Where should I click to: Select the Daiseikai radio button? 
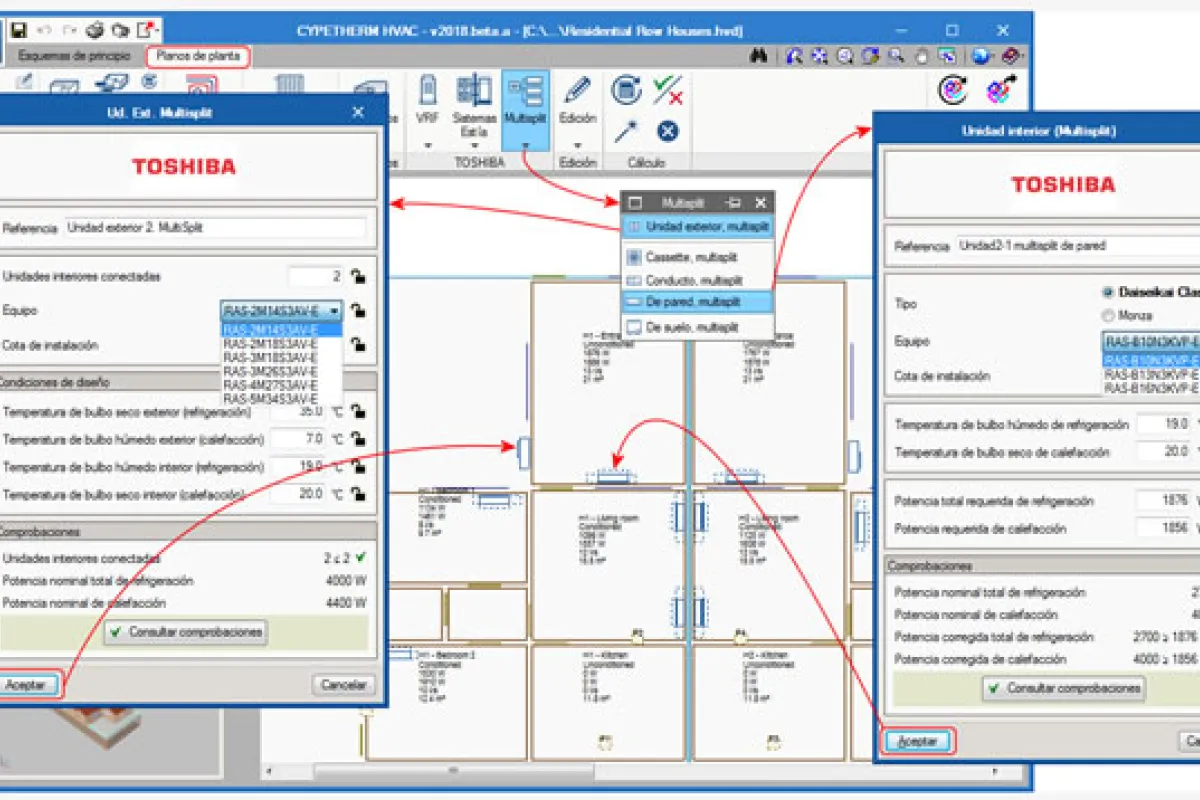1108,293
